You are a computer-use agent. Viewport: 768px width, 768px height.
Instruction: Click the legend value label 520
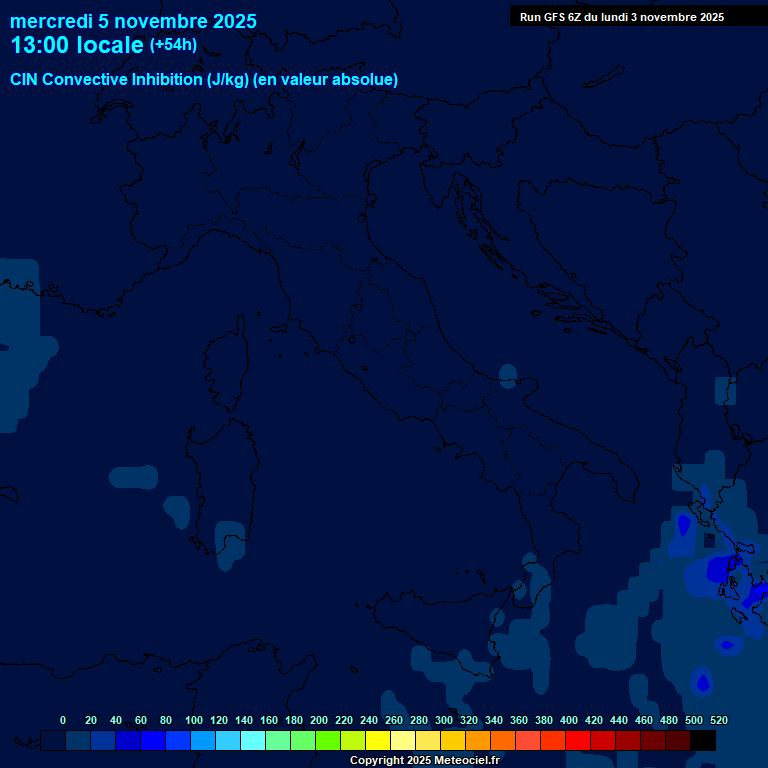(718, 720)
